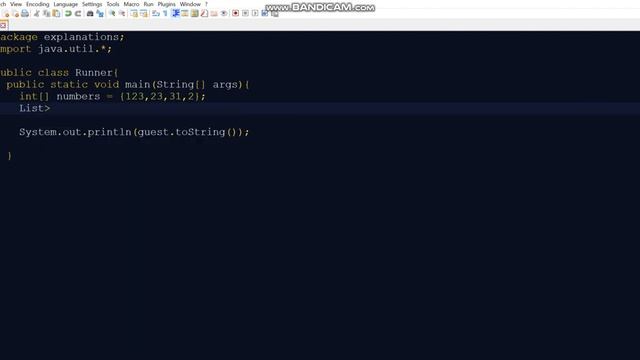The height and width of the screenshot is (360, 640).
Task: Open the View menu
Action: click(16, 4)
